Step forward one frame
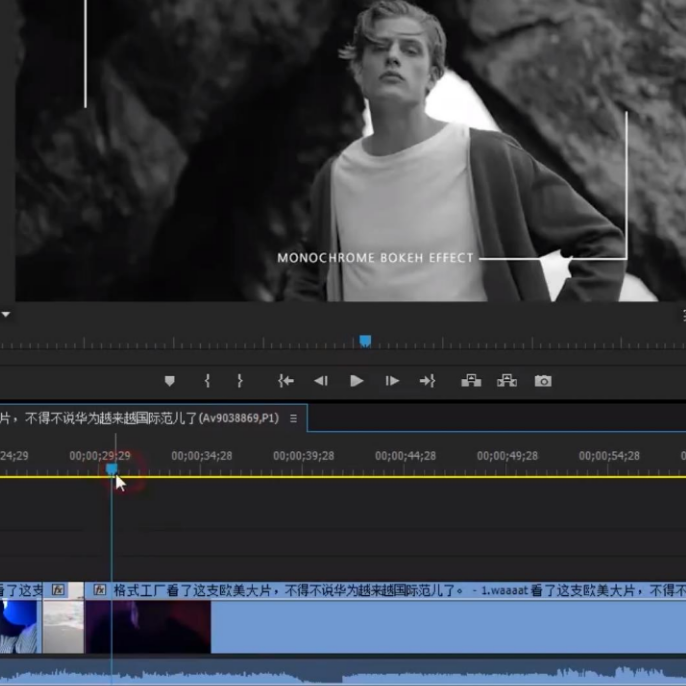 [392, 381]
